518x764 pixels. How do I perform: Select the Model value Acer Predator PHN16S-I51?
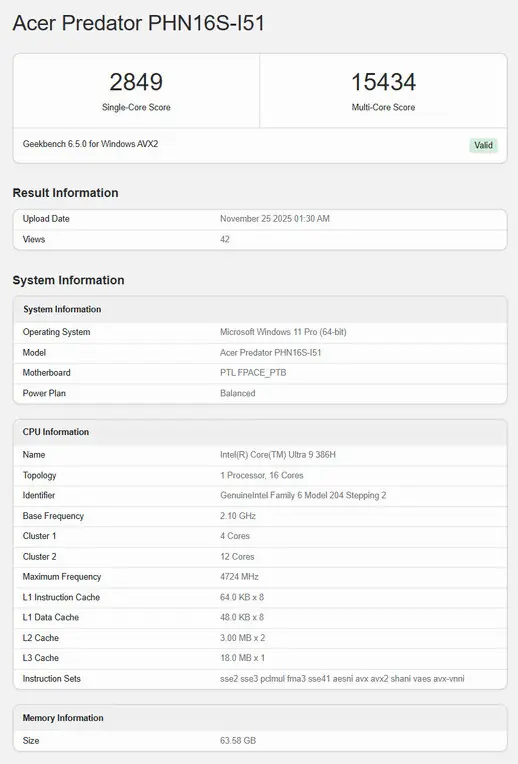coord(270,352)
